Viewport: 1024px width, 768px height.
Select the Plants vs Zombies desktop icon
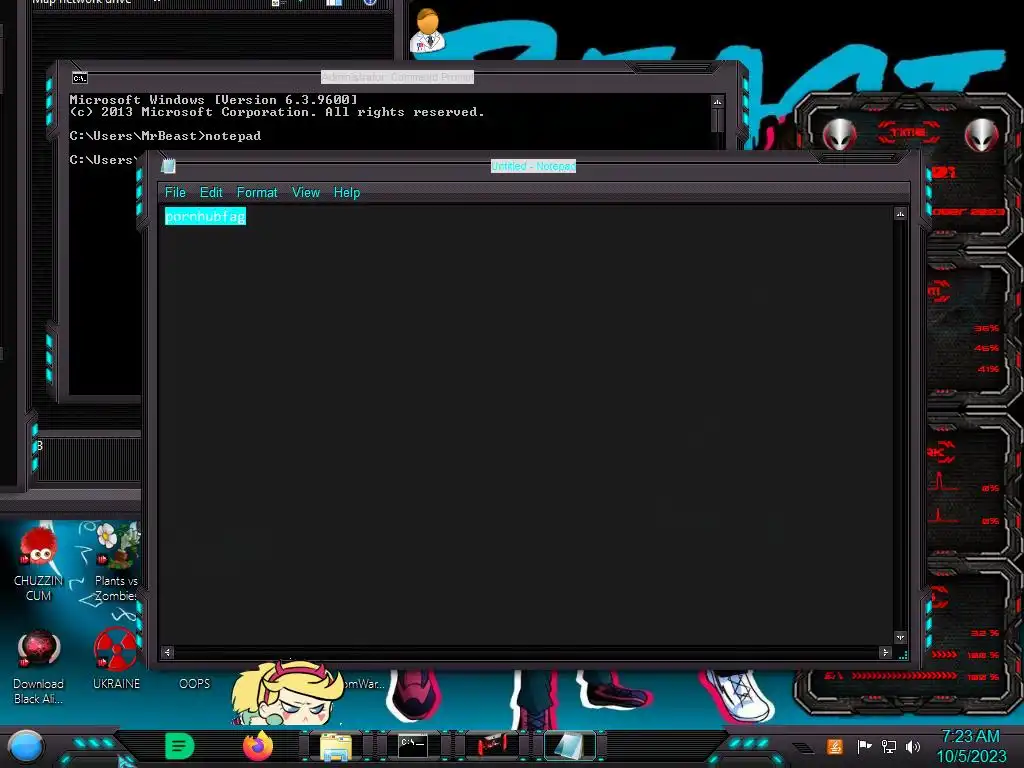[x=116, y=562]
